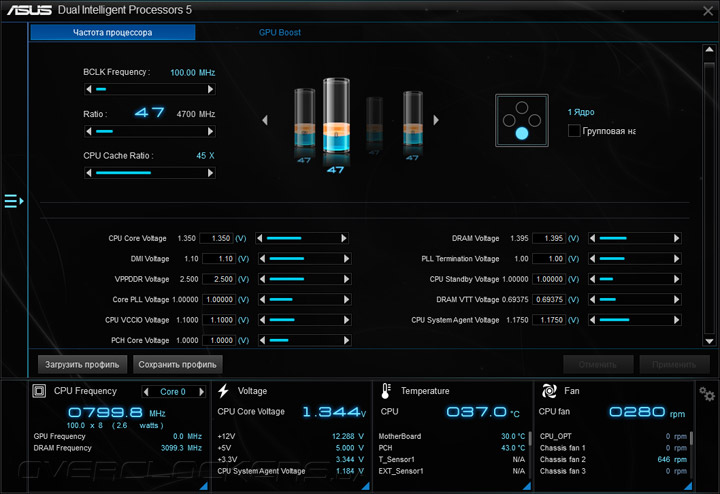Click the Voltage lightning bolt icon

pyautogui.click(x=223, y=391)
